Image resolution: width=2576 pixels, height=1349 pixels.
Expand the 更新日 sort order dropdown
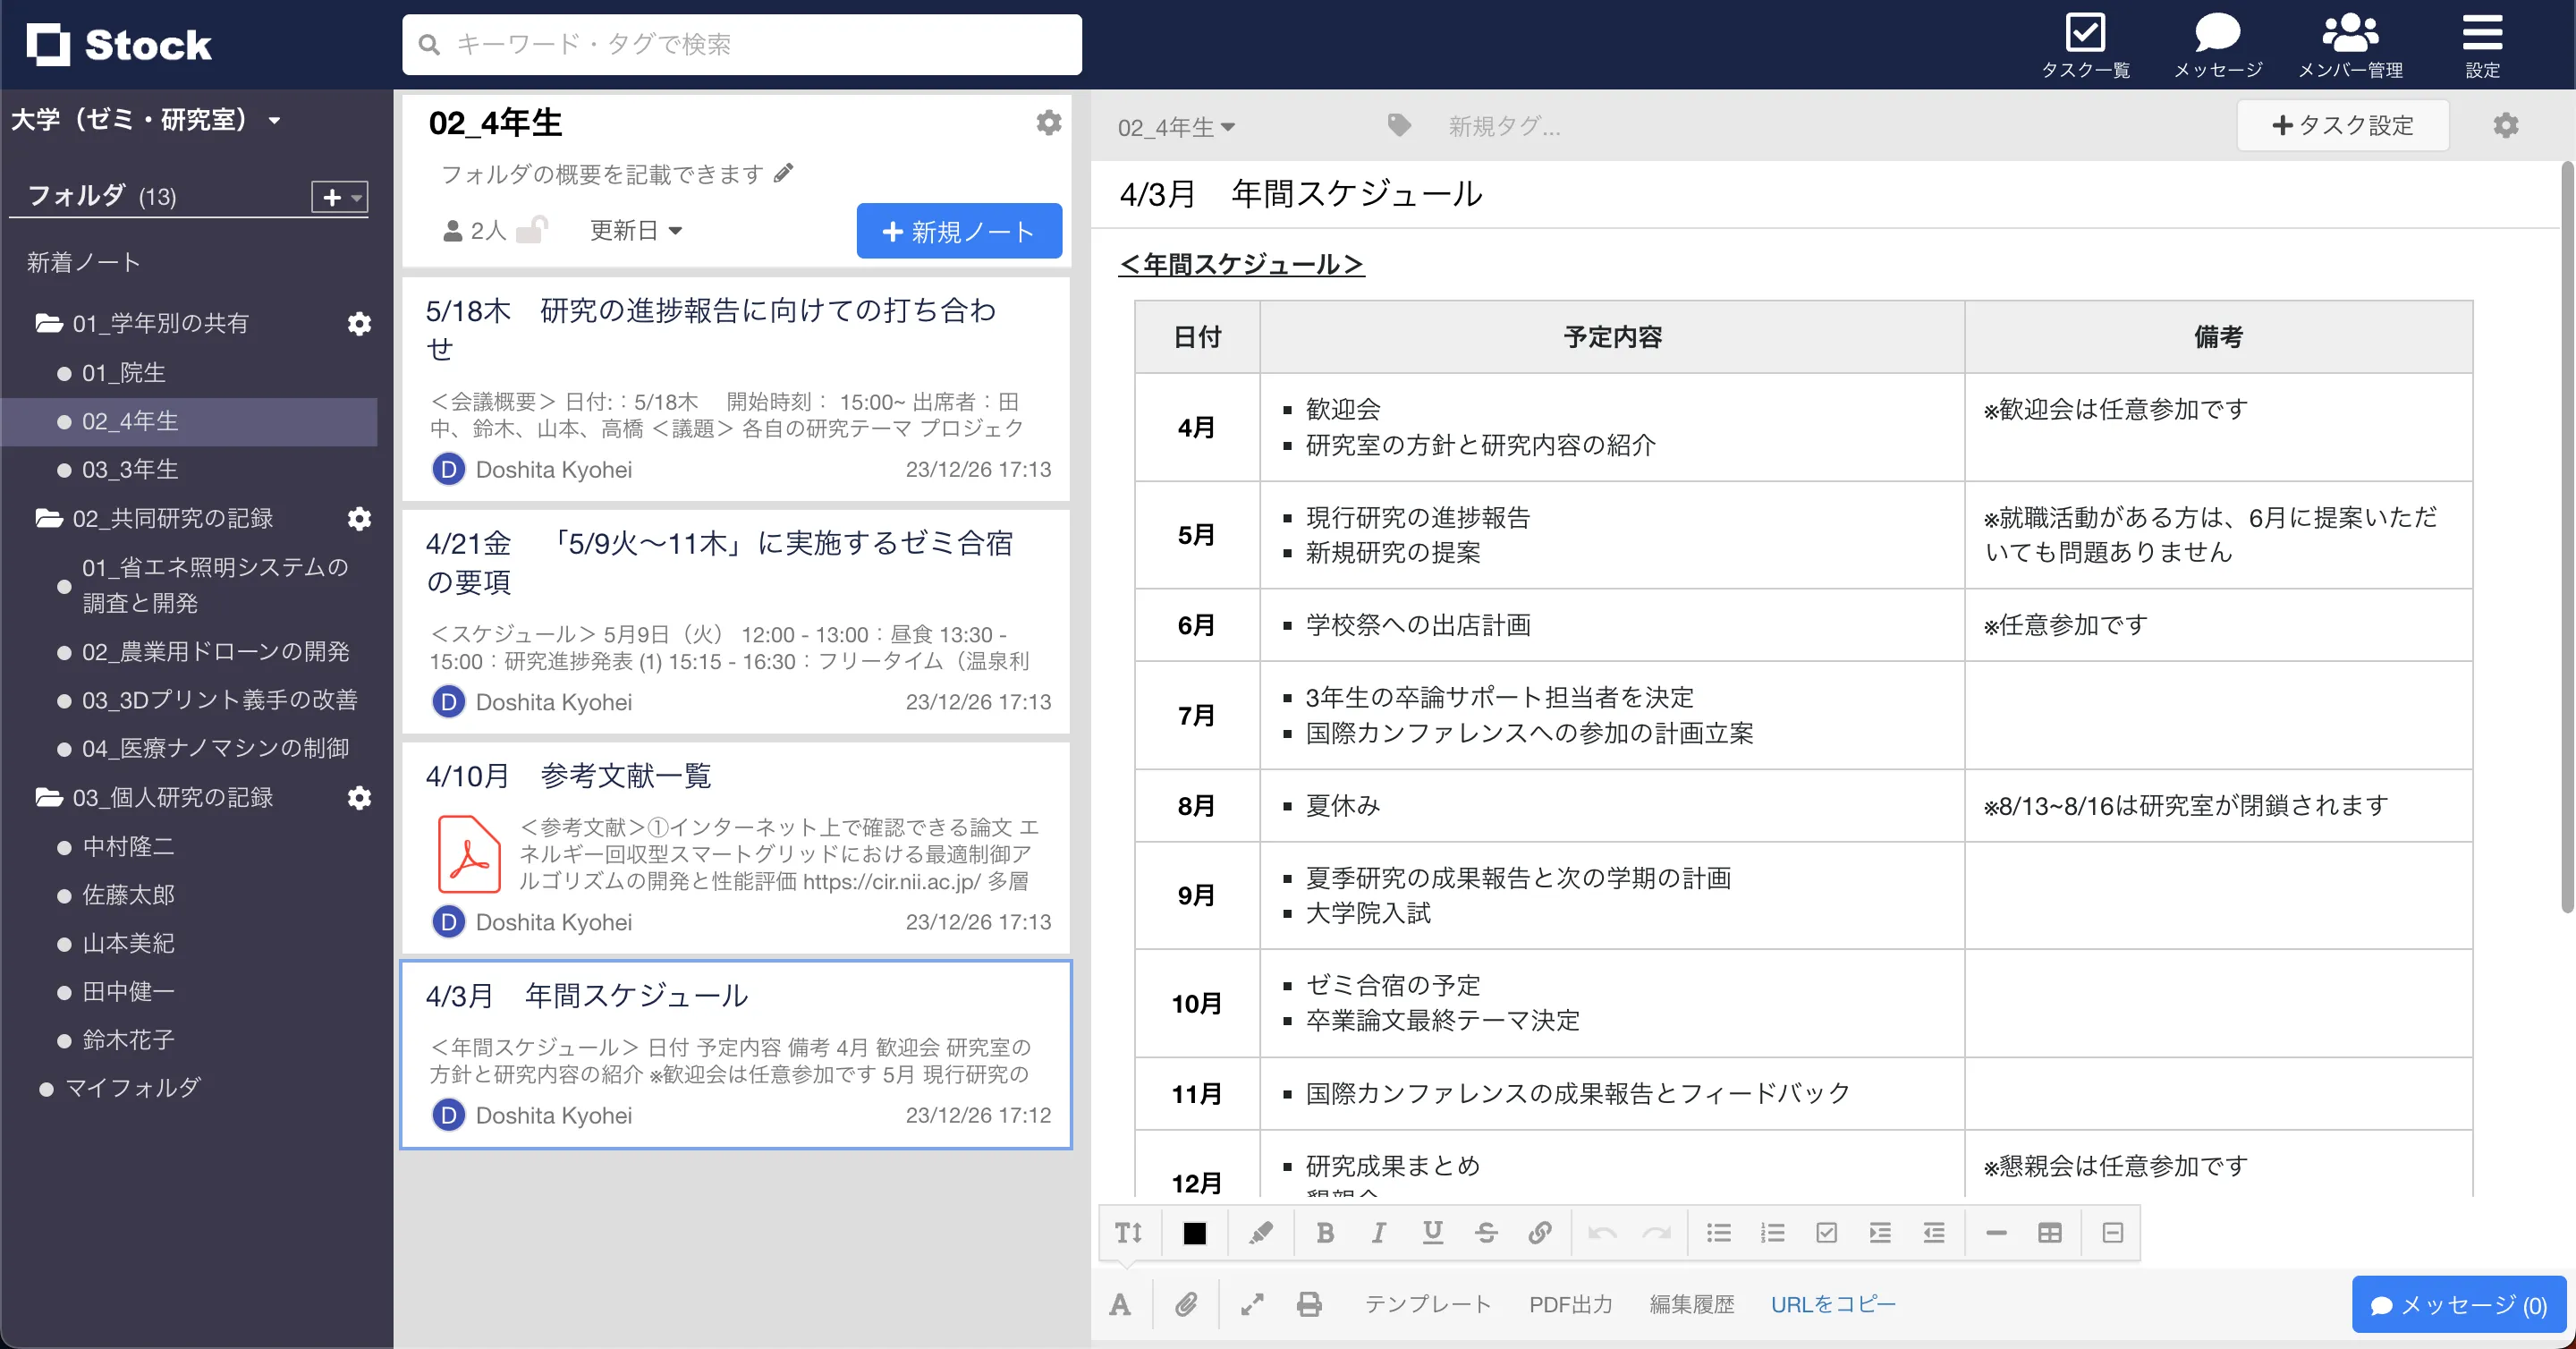coord(636,230)
